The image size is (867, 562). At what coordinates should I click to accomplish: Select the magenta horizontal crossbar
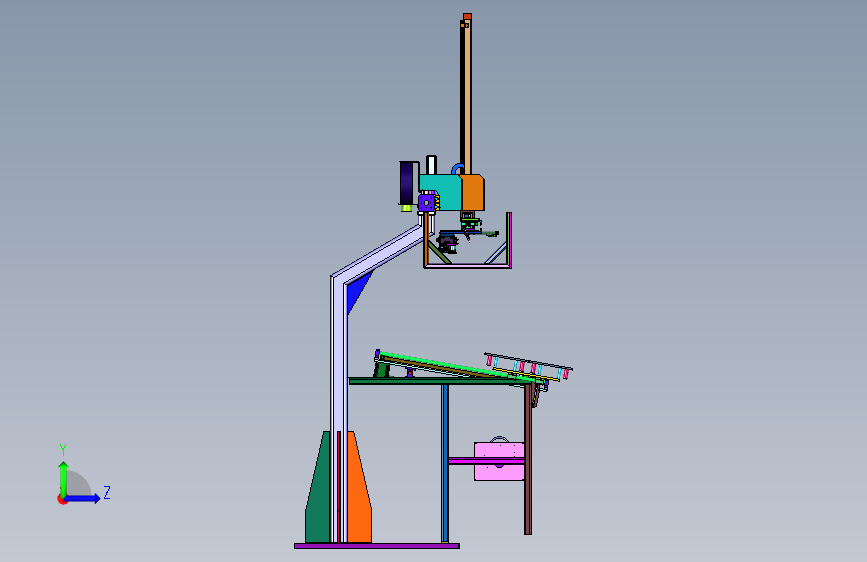tap(485, 461)
